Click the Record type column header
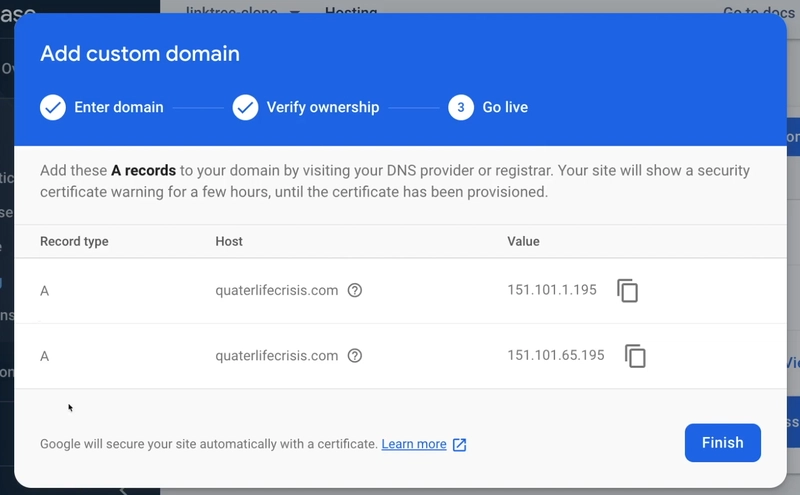800x495 pixels. click(x=74, y=241)
